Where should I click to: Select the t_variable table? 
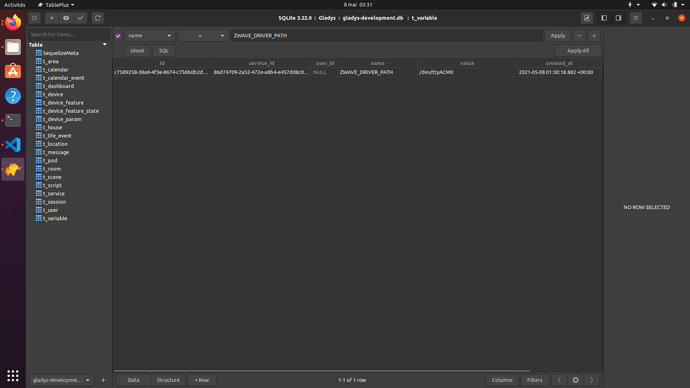(x=55, y=218)
